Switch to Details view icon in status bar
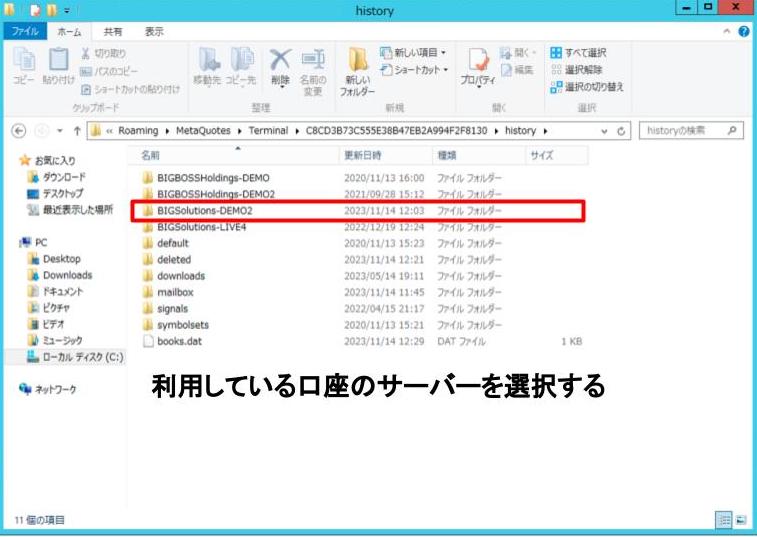 pos(724,520)
